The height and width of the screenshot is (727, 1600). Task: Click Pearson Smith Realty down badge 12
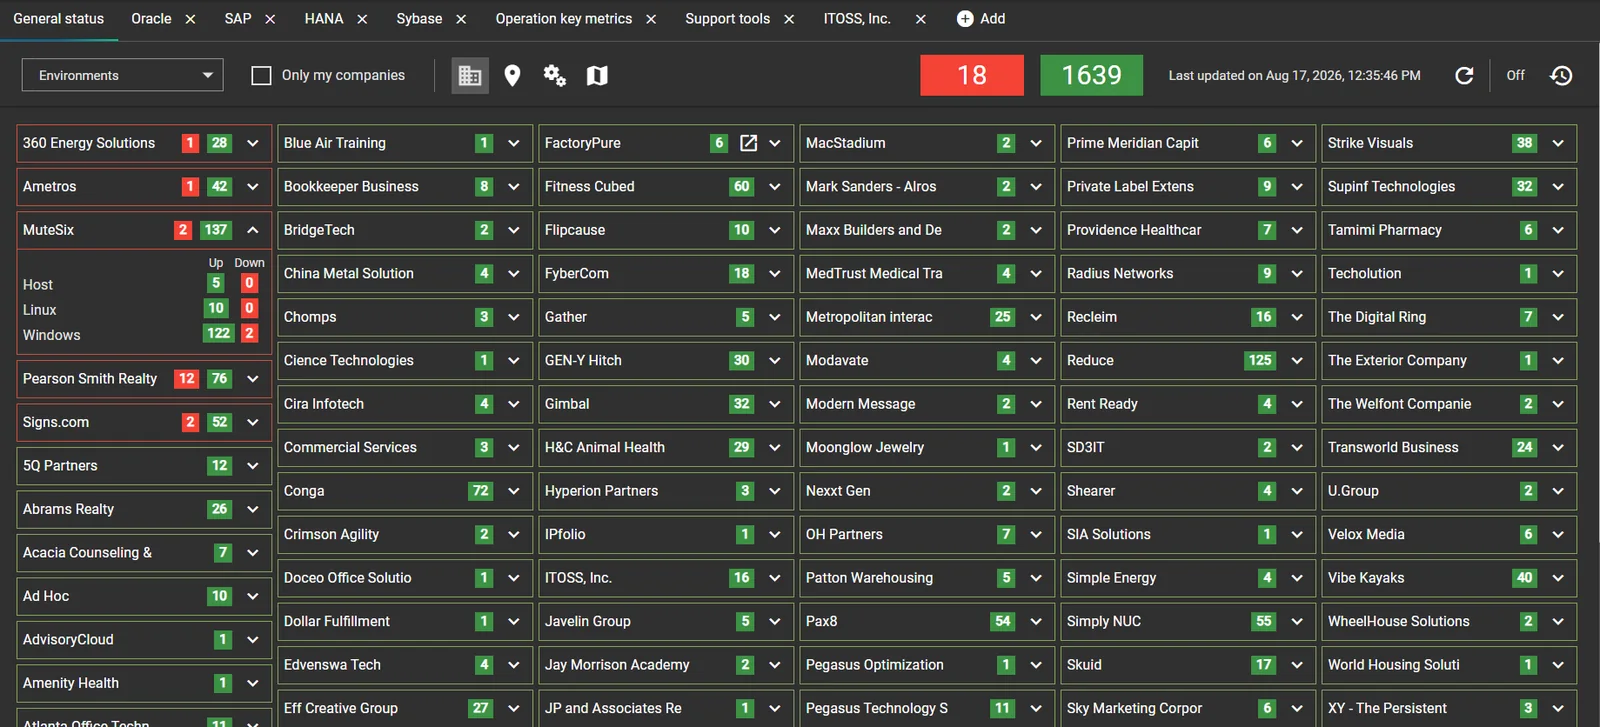187,379
